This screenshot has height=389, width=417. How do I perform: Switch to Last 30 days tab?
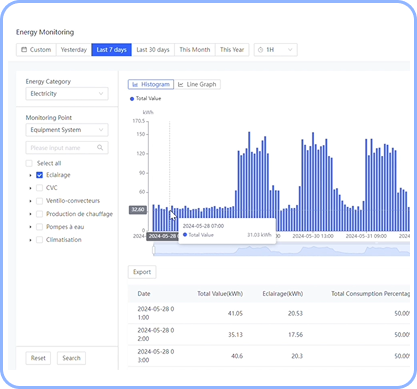(x=153, y=50)
